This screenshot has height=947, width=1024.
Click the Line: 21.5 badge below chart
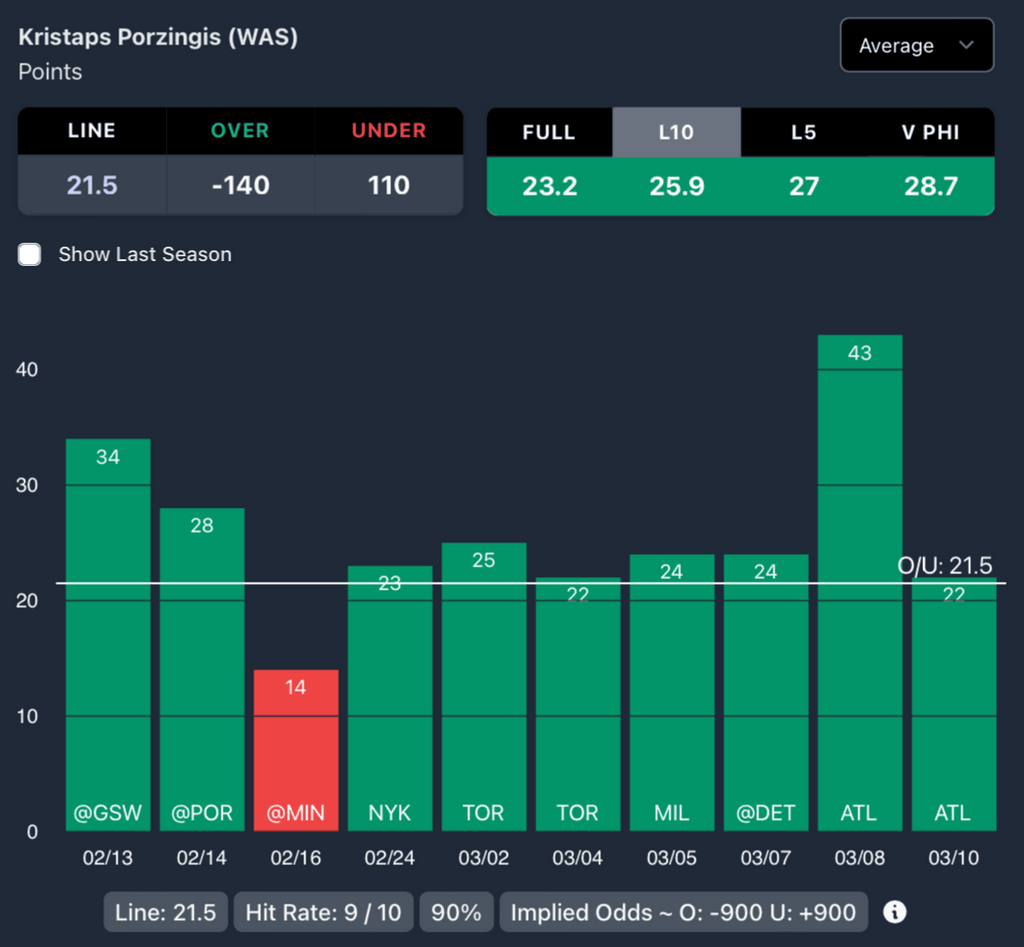pos(166,912)
